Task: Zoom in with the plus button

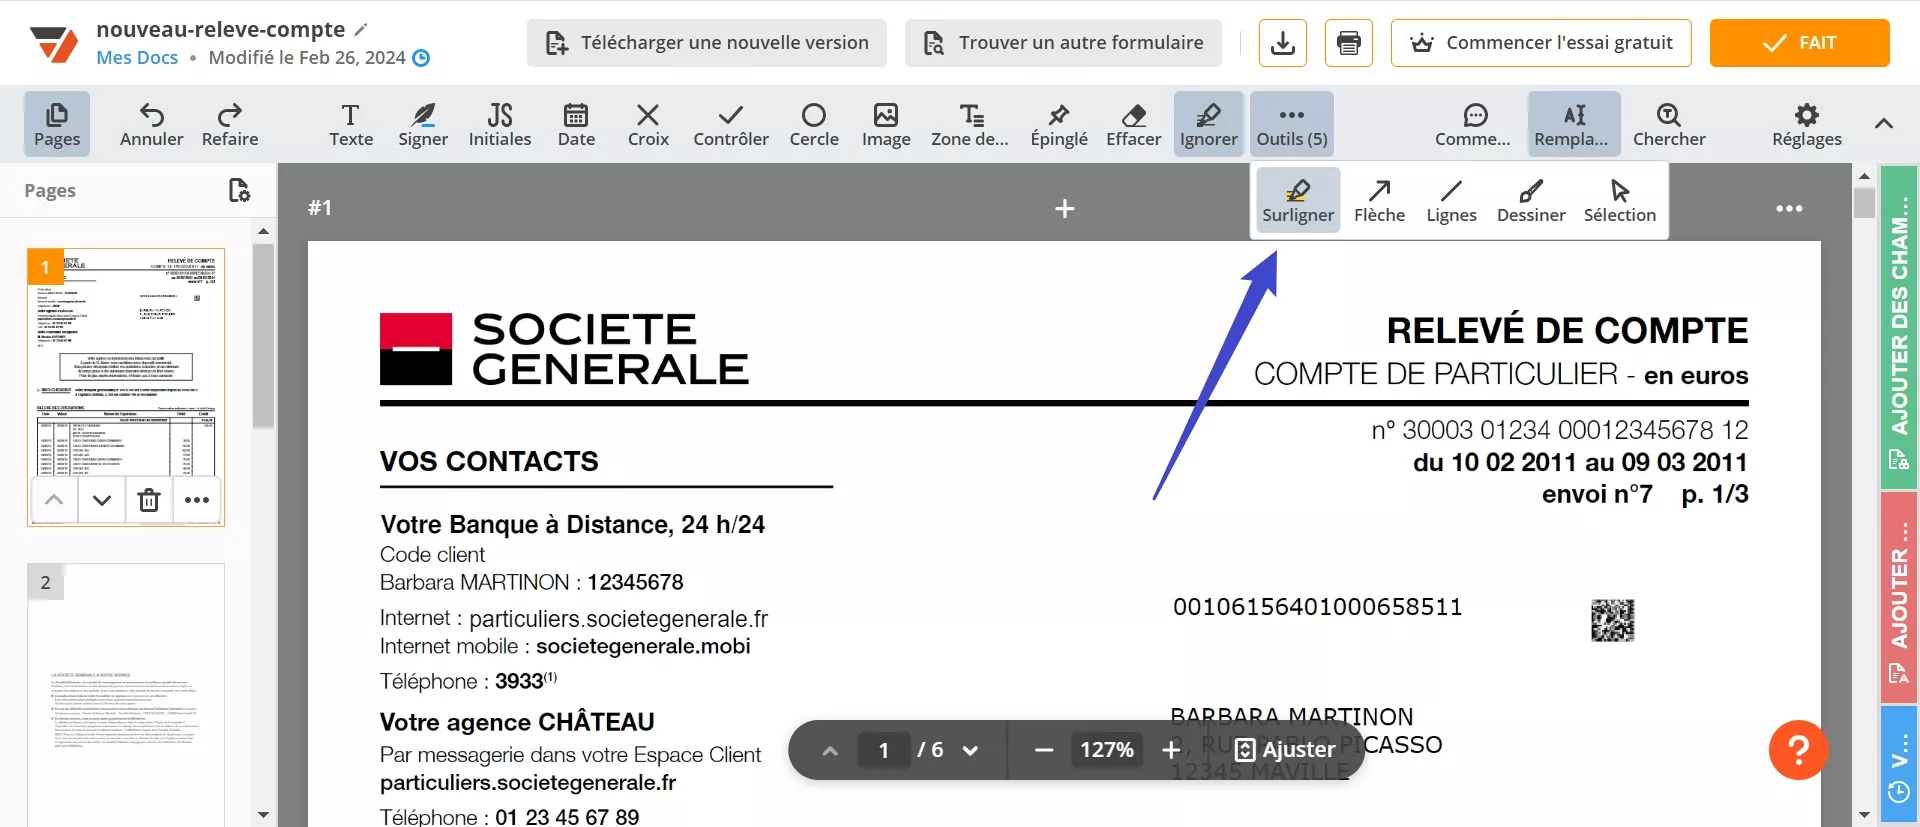Action: click(x=1171, y=750)
